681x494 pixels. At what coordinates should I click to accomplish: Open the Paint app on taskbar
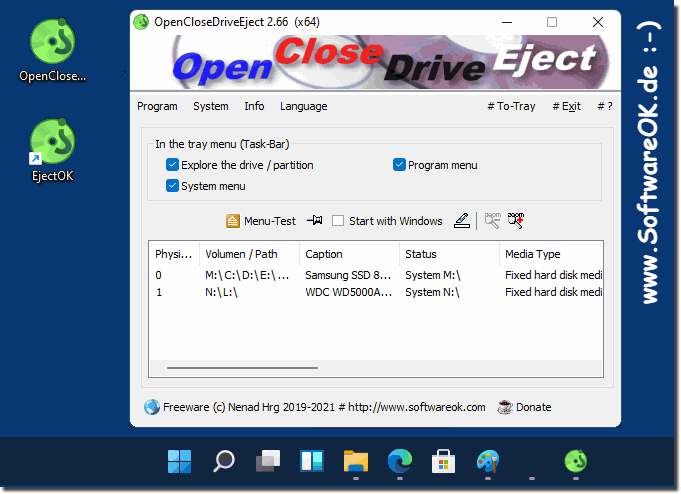[x=488, y=461]
